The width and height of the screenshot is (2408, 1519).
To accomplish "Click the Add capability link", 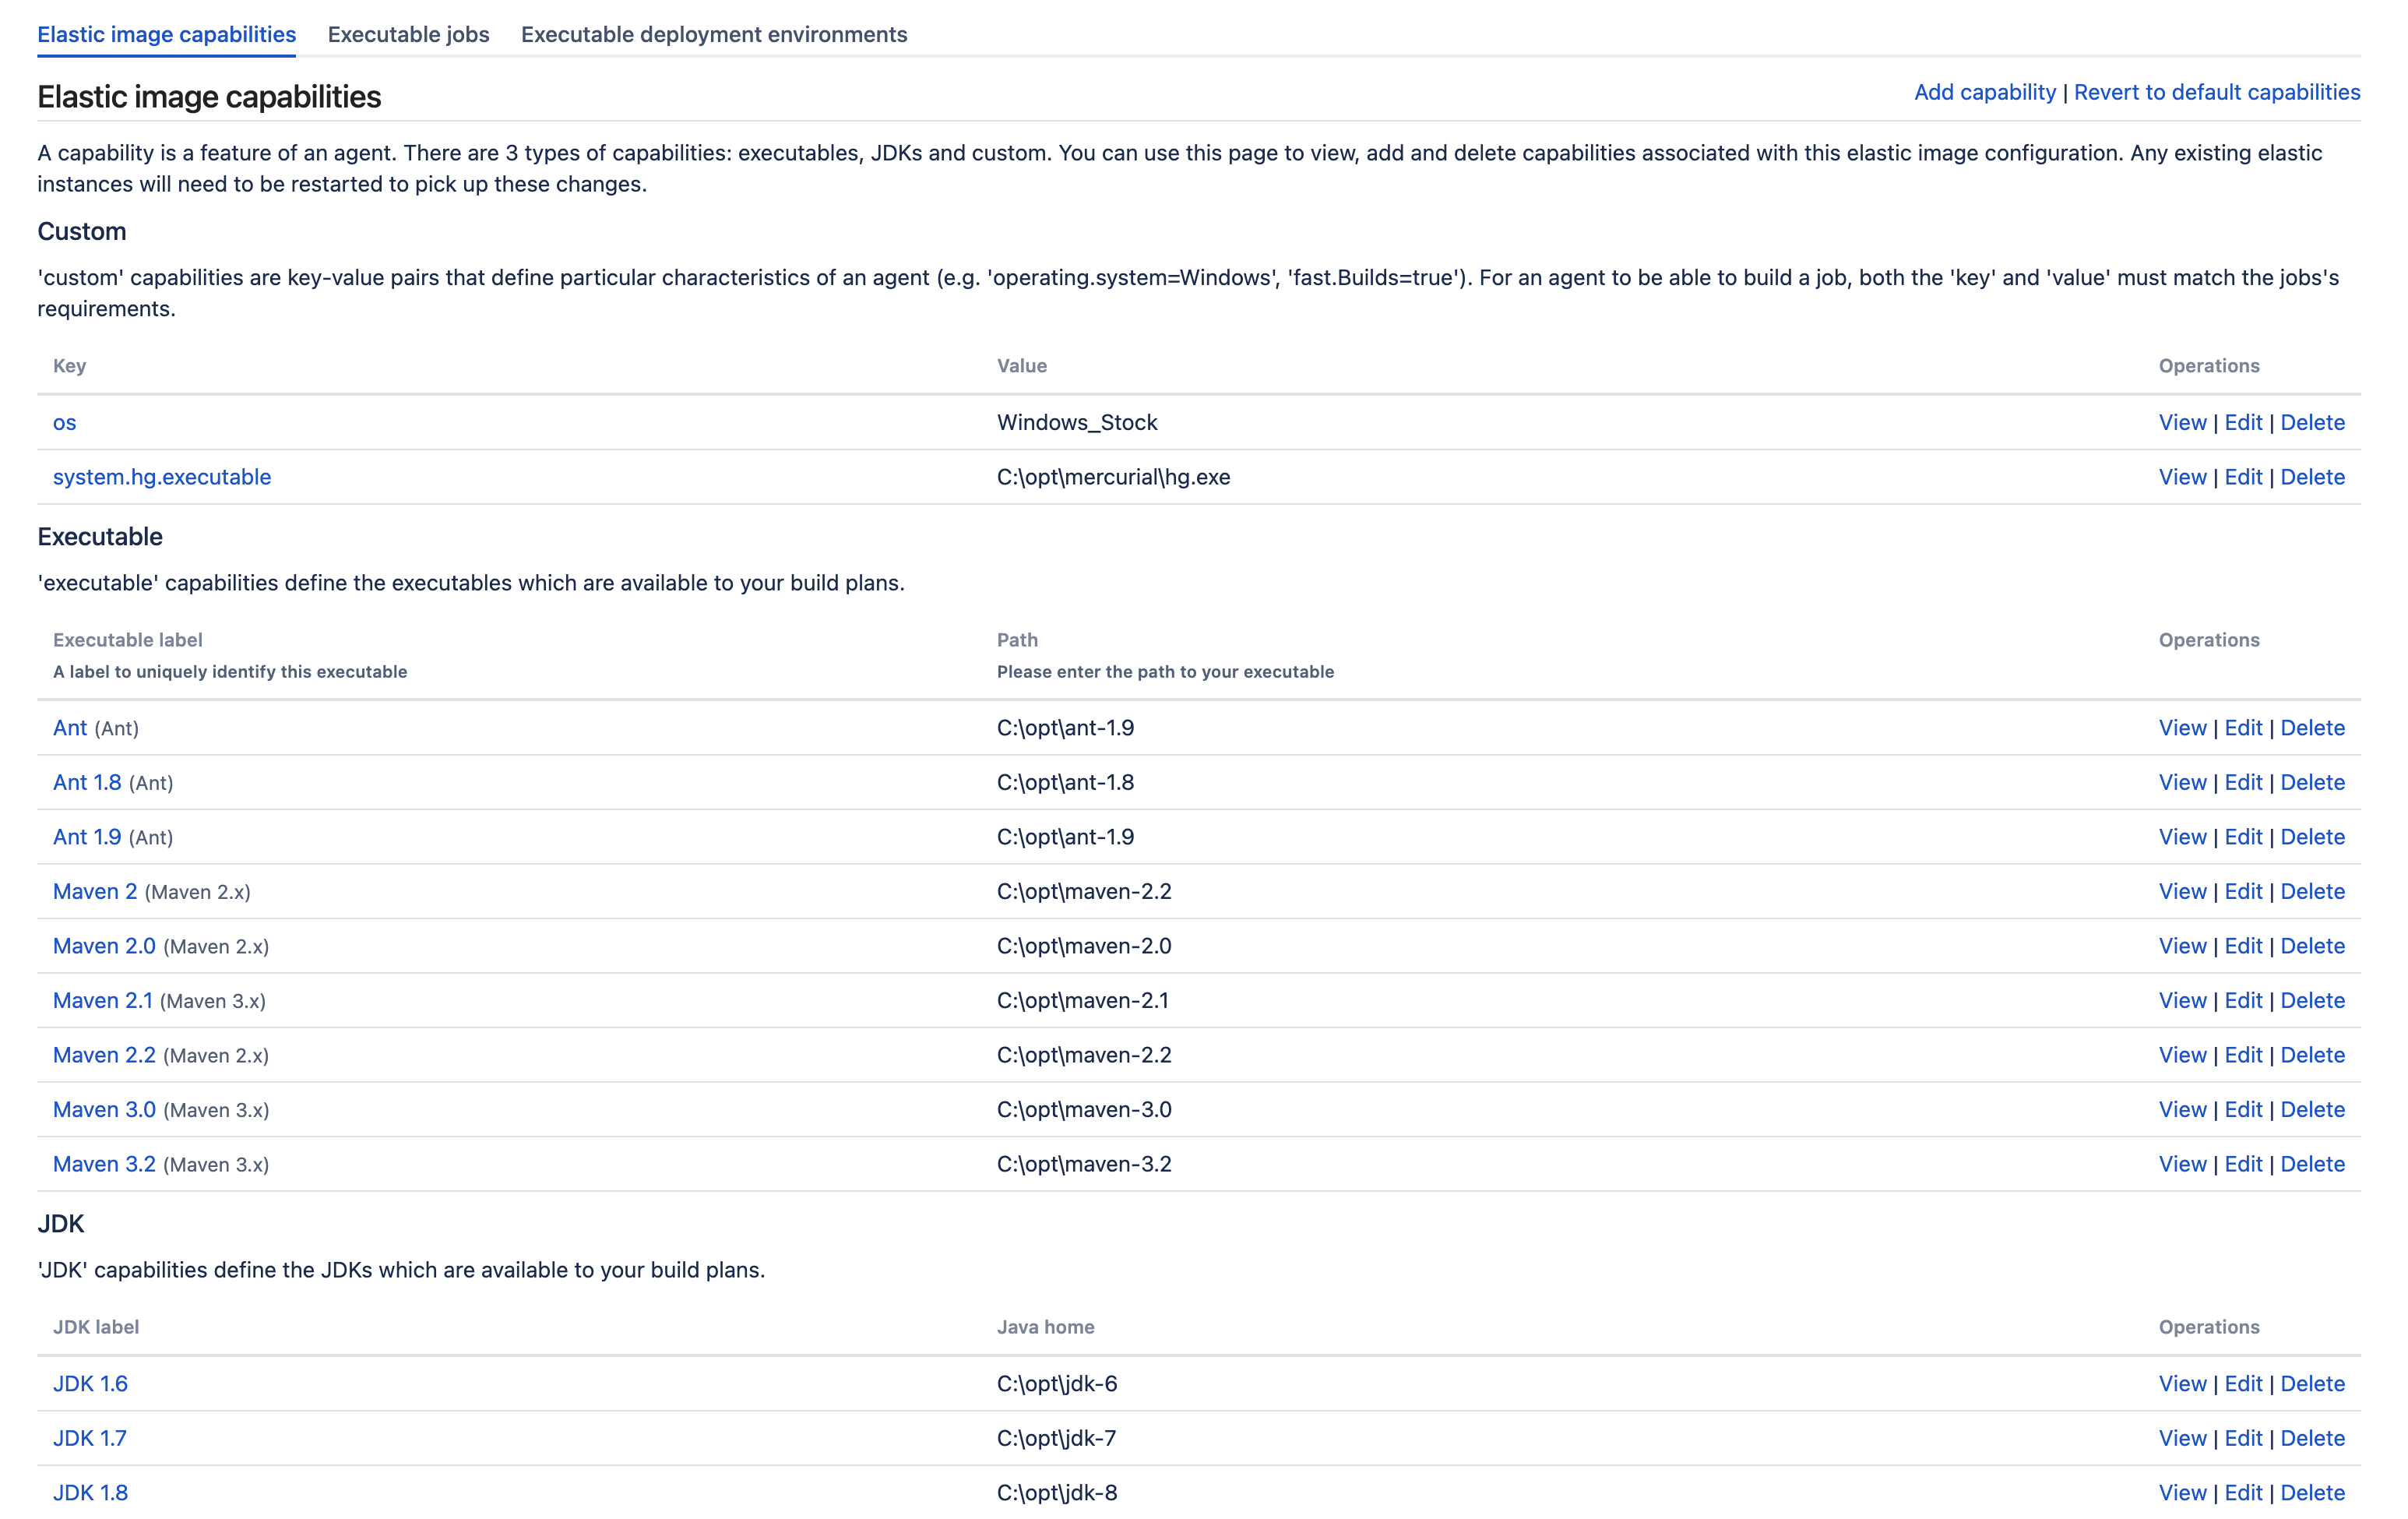I will (1984, 92).
